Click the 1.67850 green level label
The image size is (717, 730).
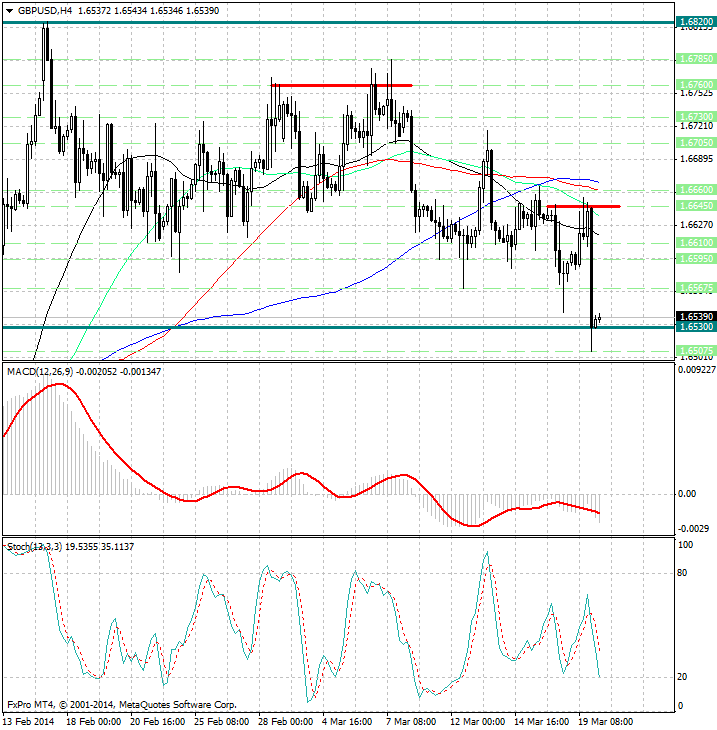[695, 59]
